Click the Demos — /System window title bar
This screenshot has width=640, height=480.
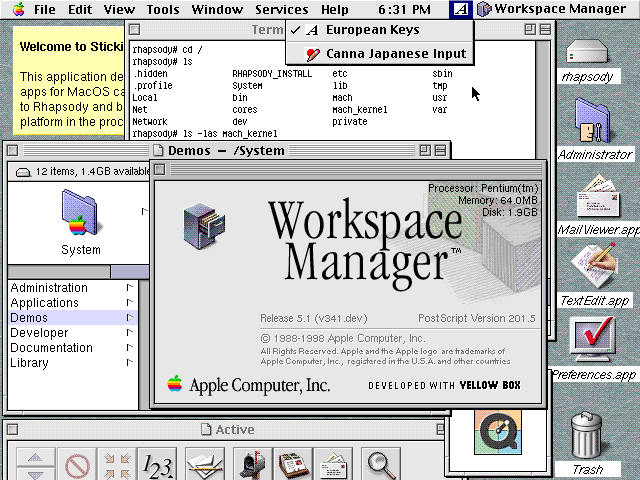click(227, 151)
